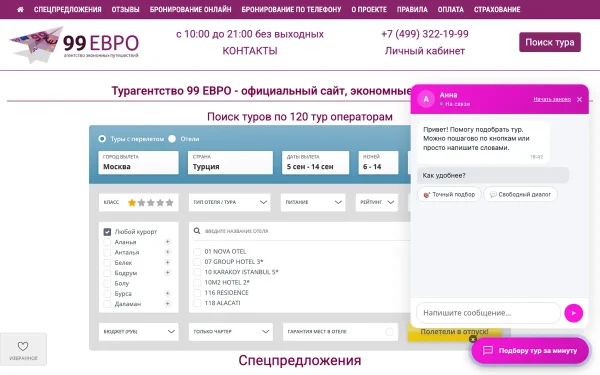Viewport: 600px width, 375px height.
Task: Expand the Аланья resort plus icon
Action: [x=168, y=242]
